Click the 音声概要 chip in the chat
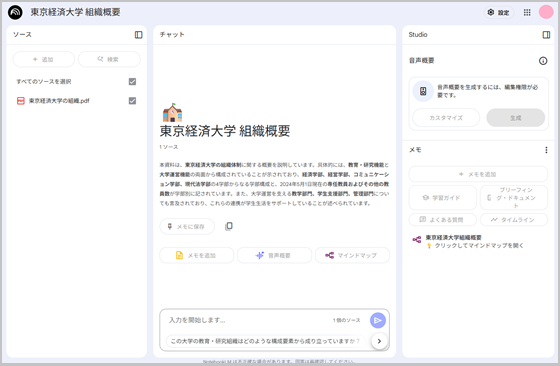Image resolution: width=560 pixels, height=366 pixels. [x=274, y=255]
